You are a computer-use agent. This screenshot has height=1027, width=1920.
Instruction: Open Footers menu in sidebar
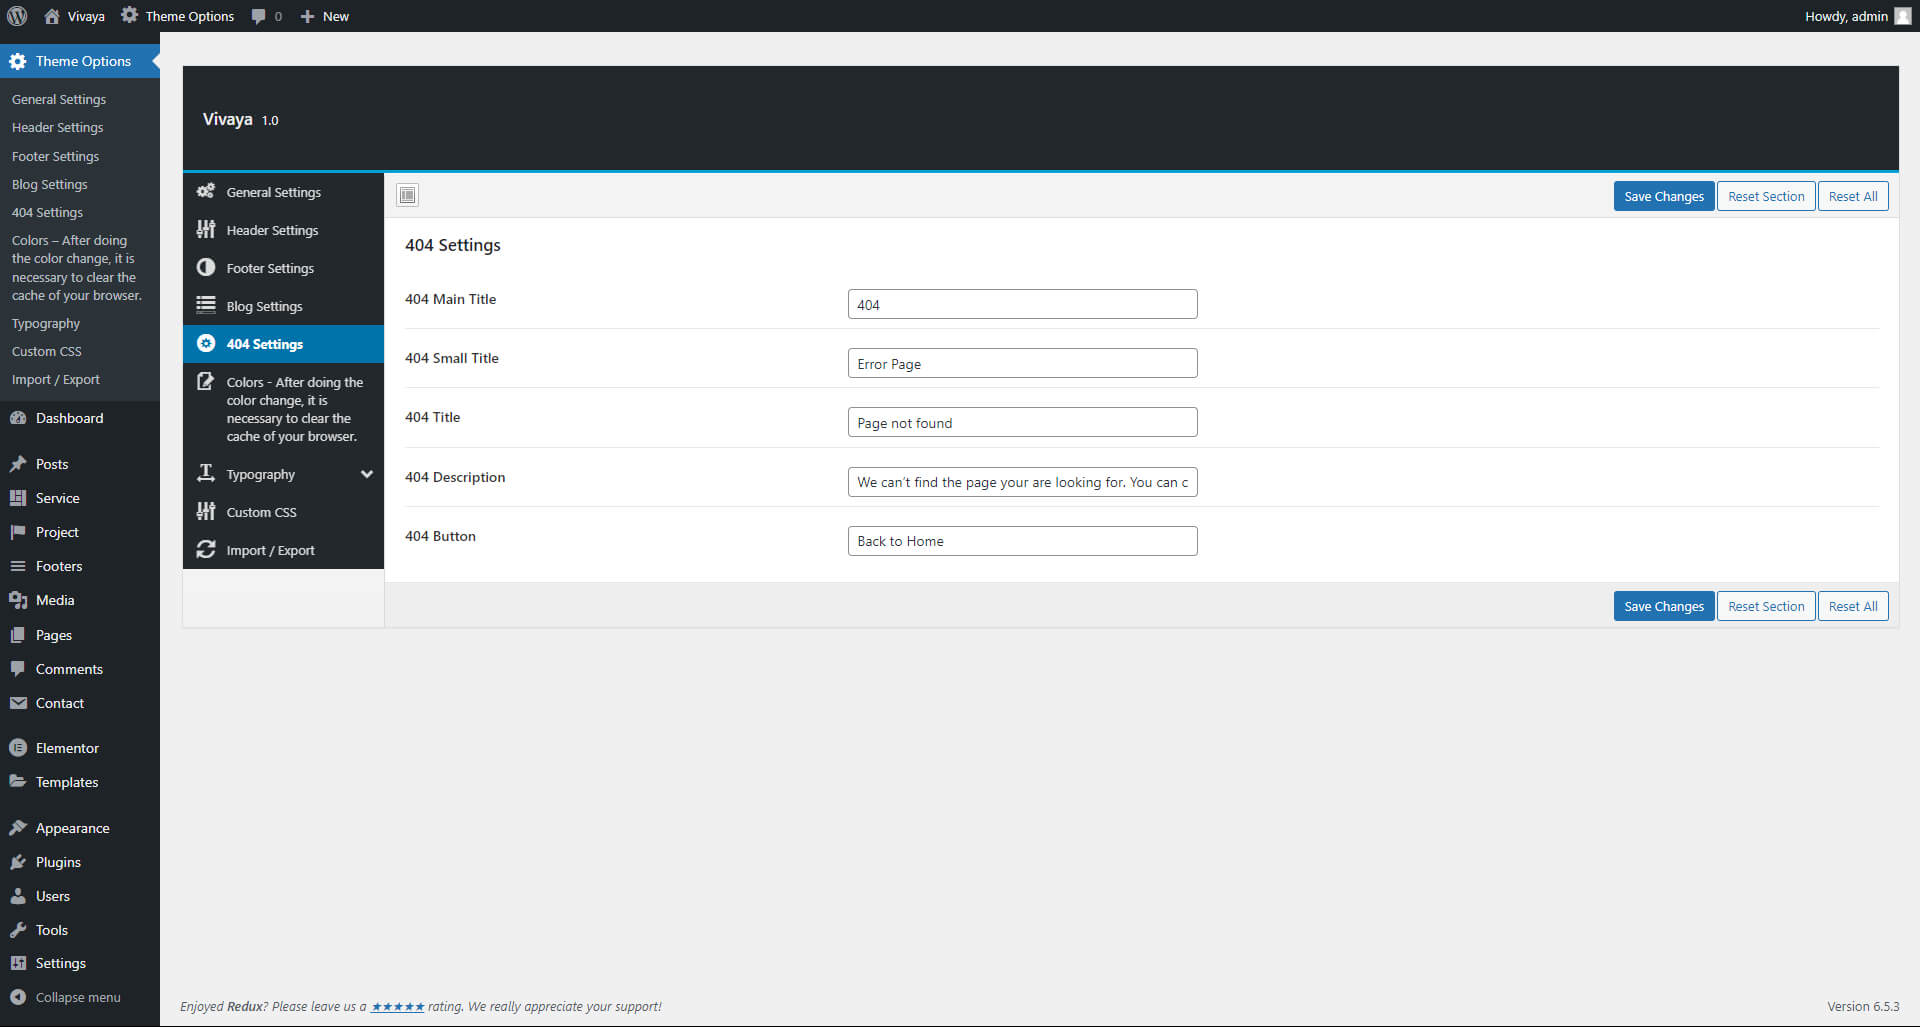click(80, 566)
